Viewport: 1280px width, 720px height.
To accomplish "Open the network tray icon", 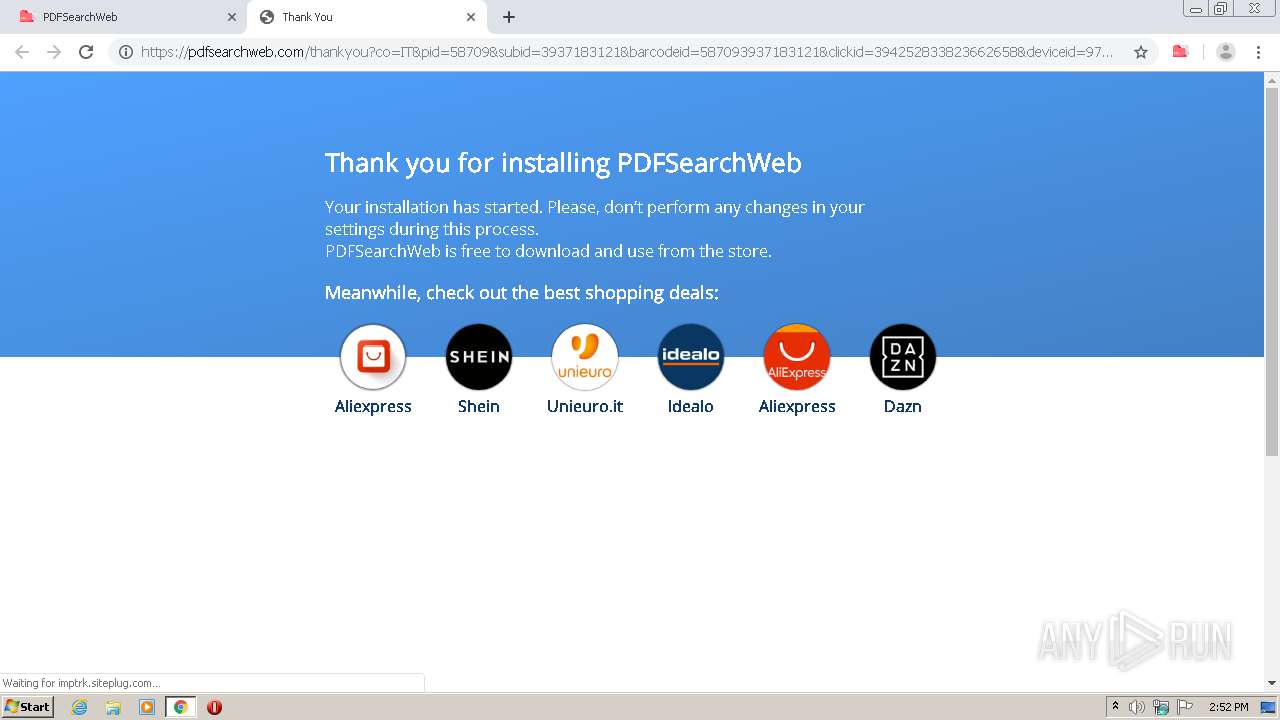I will [1161, 707].
